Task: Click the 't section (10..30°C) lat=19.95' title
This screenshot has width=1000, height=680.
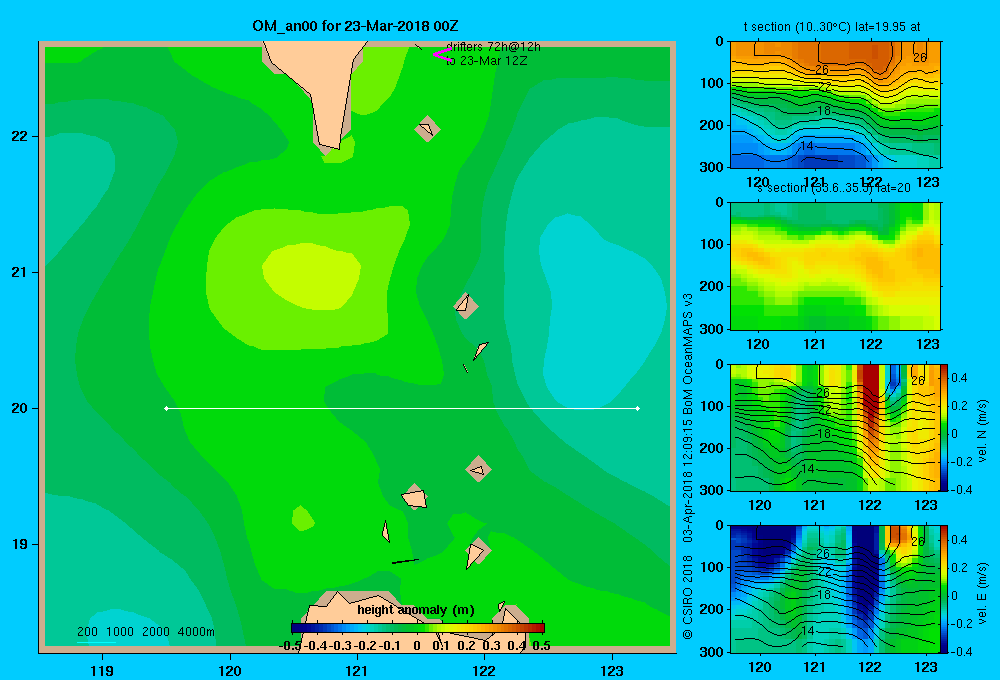Action: pos(832,27)
